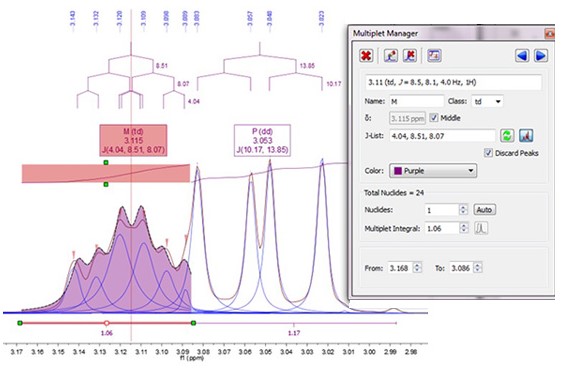Uncheck the Middle checkbox

(x=434, y=117)
